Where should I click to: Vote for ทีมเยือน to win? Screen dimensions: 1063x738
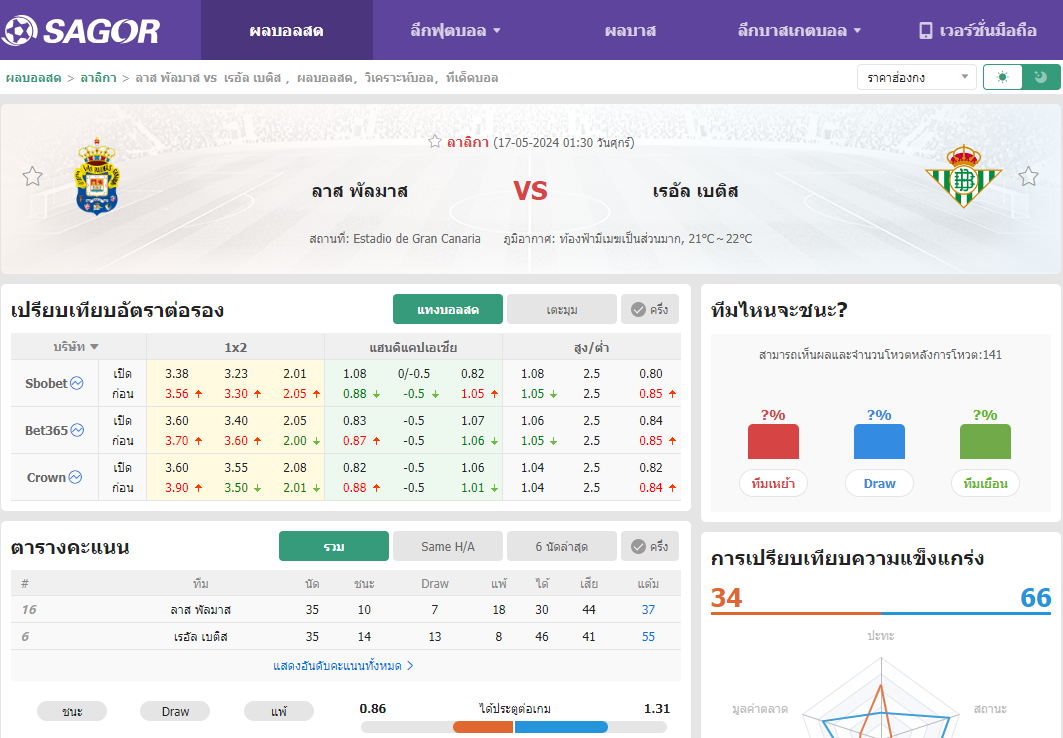[986, 483]
